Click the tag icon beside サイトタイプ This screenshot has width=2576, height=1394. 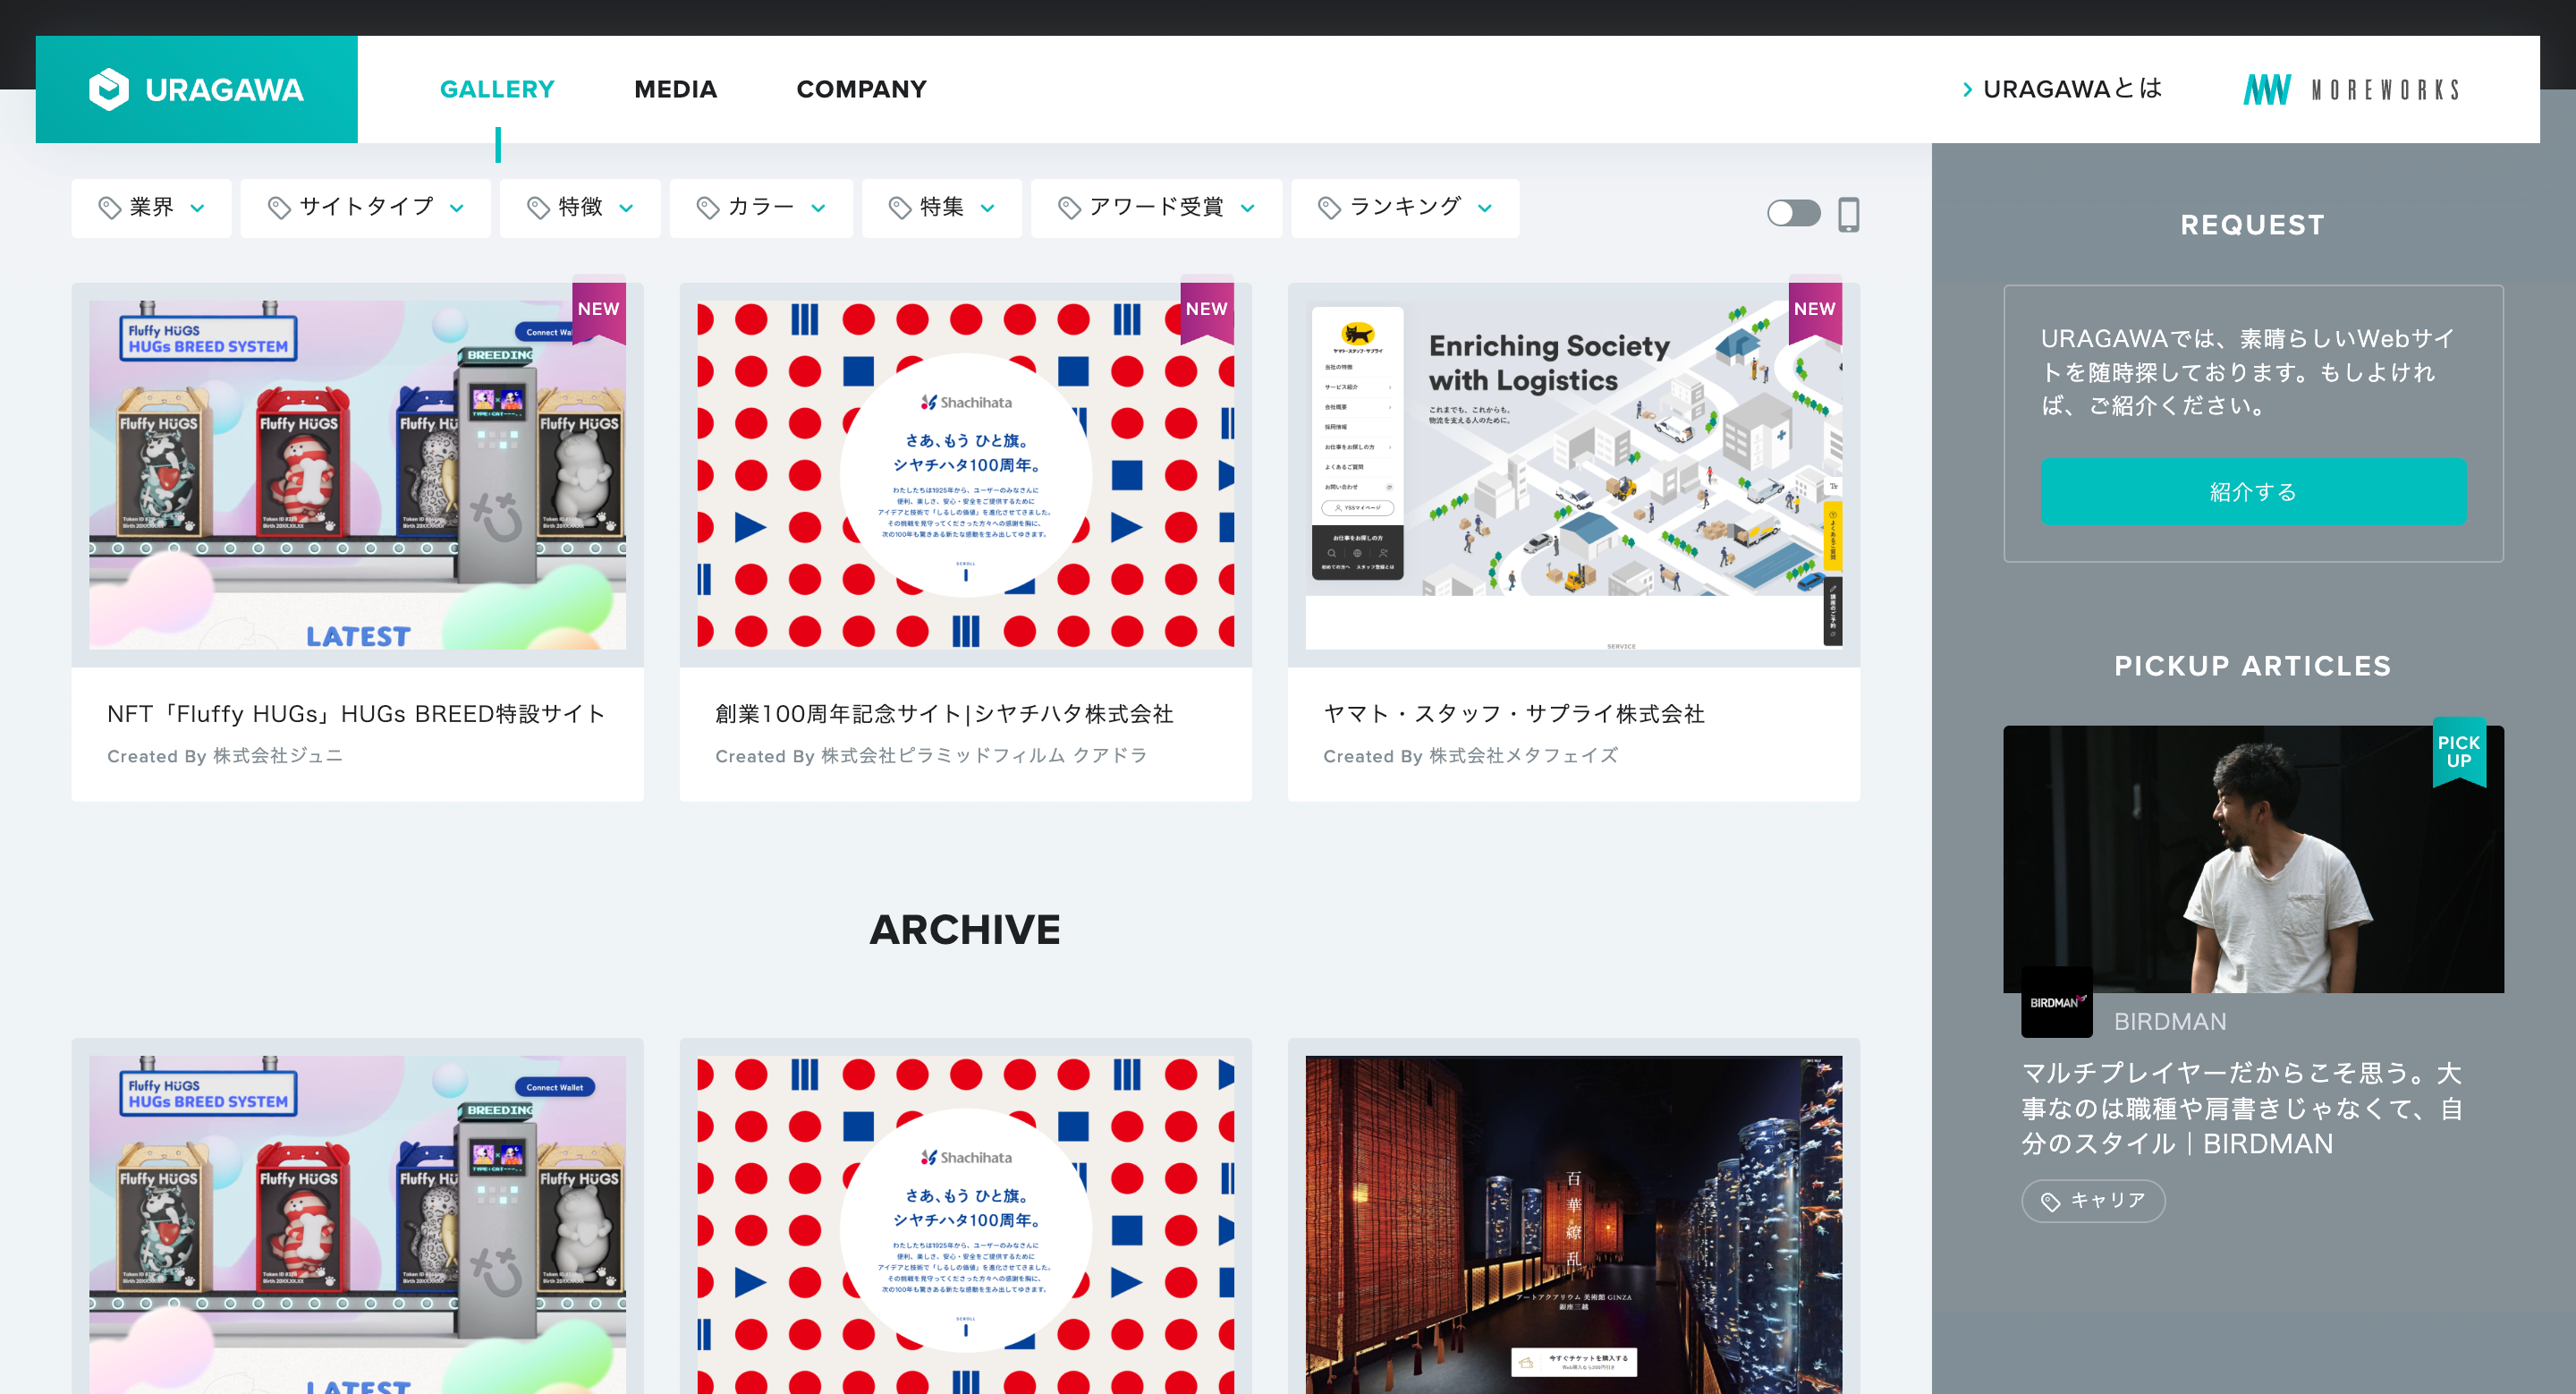(x=279, y=208)
